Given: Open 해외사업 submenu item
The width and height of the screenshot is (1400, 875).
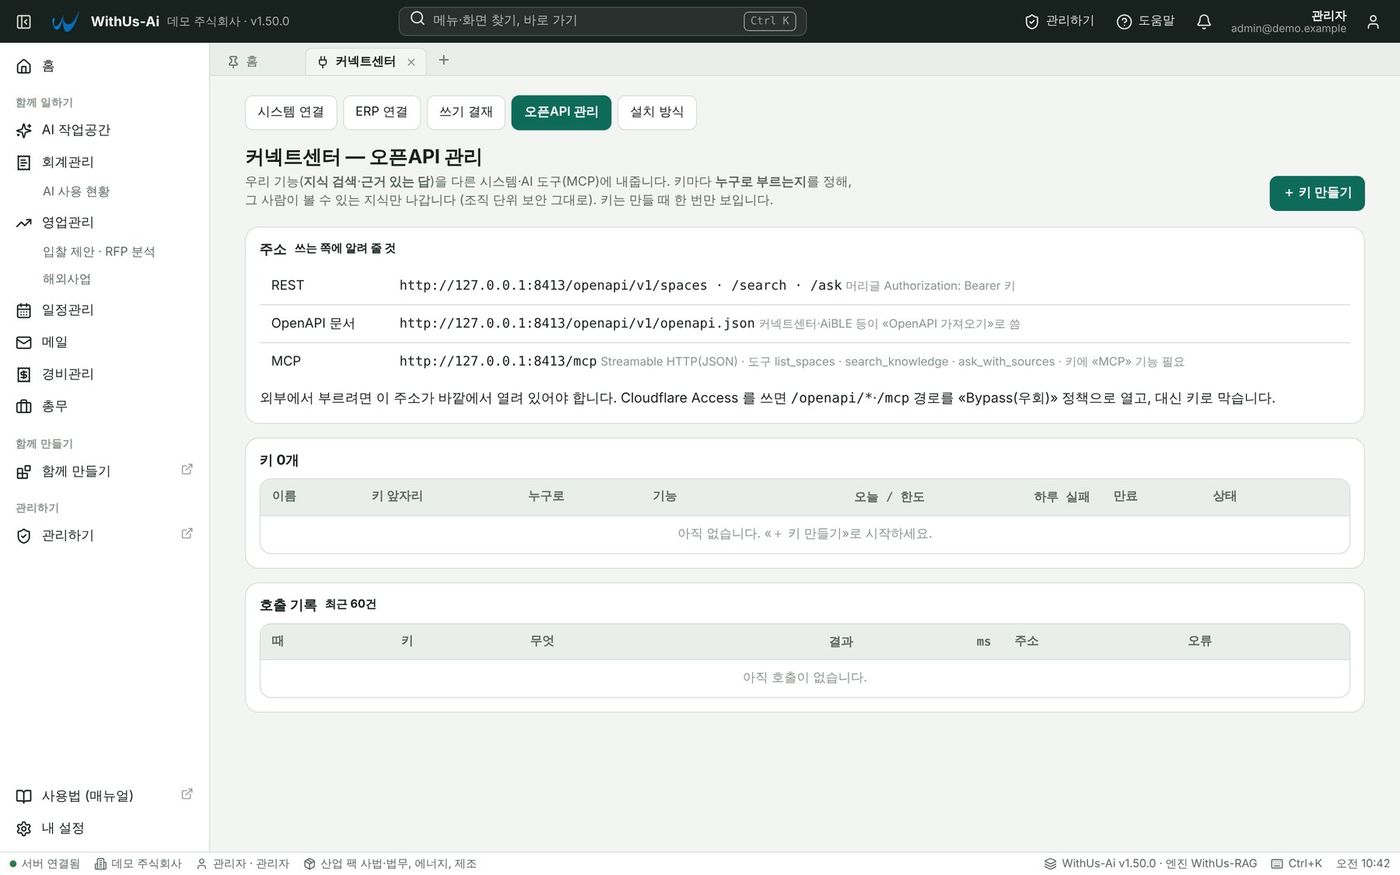Looking at the screenshot, I should coord(67,279).
